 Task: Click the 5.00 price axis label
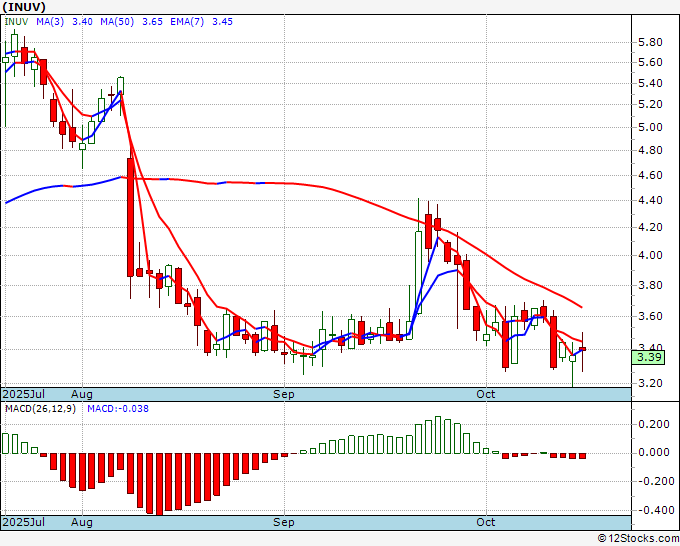(650, 128)
